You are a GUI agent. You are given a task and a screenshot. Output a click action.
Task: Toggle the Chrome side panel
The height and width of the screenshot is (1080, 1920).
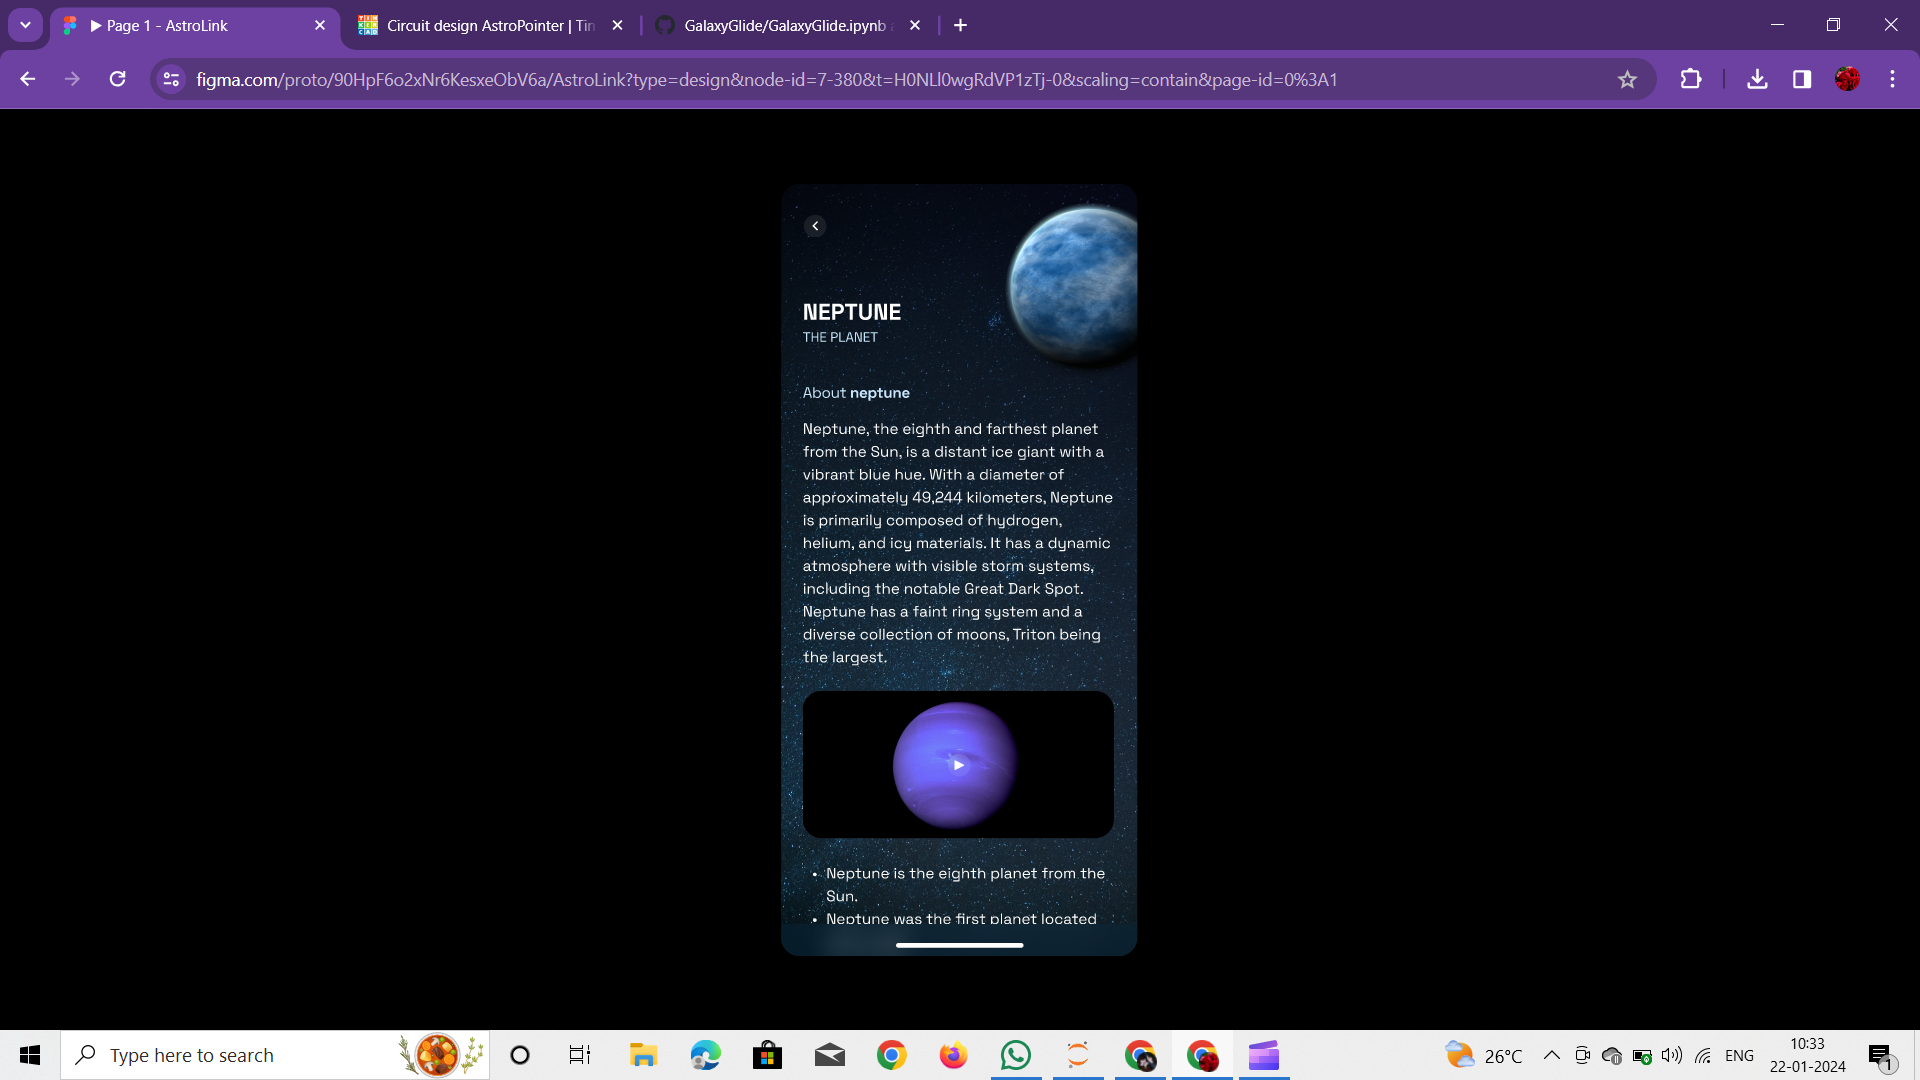click(x=1802, y=79)
